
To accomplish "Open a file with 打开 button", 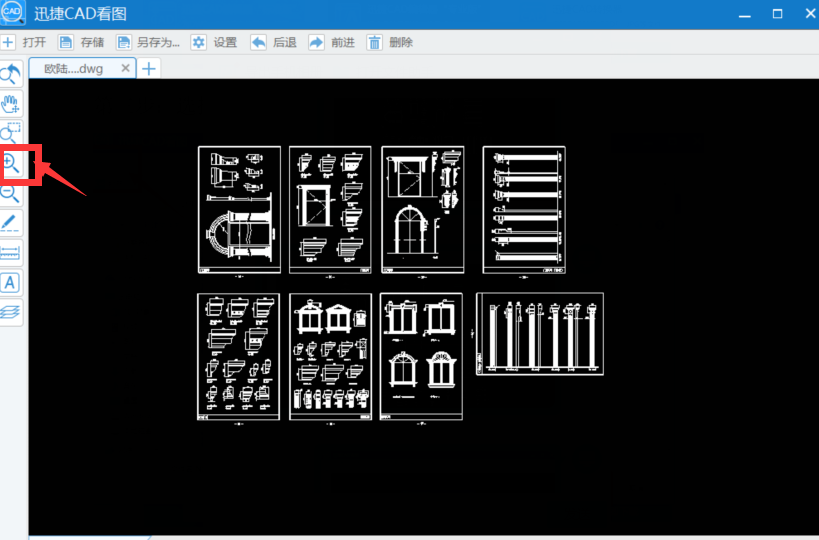I will tap(24, 42).
